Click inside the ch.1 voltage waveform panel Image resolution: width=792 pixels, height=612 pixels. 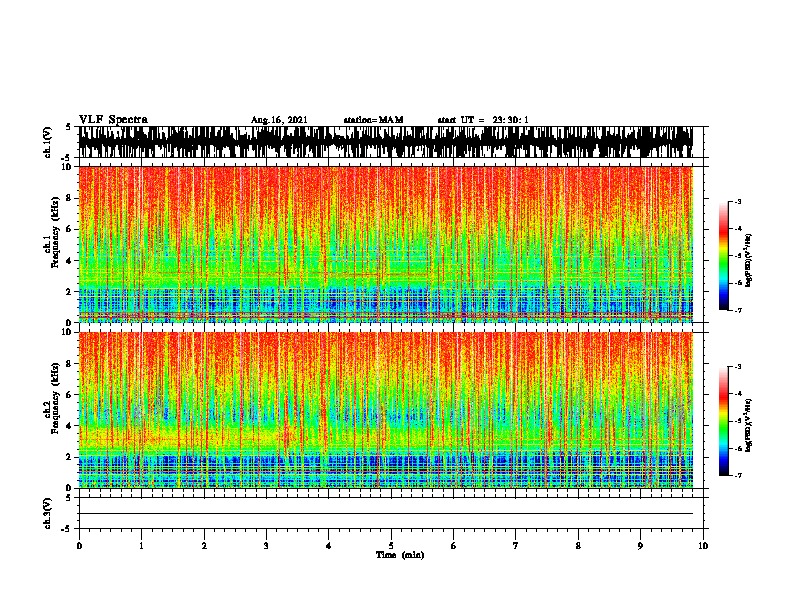coord(386,142)
